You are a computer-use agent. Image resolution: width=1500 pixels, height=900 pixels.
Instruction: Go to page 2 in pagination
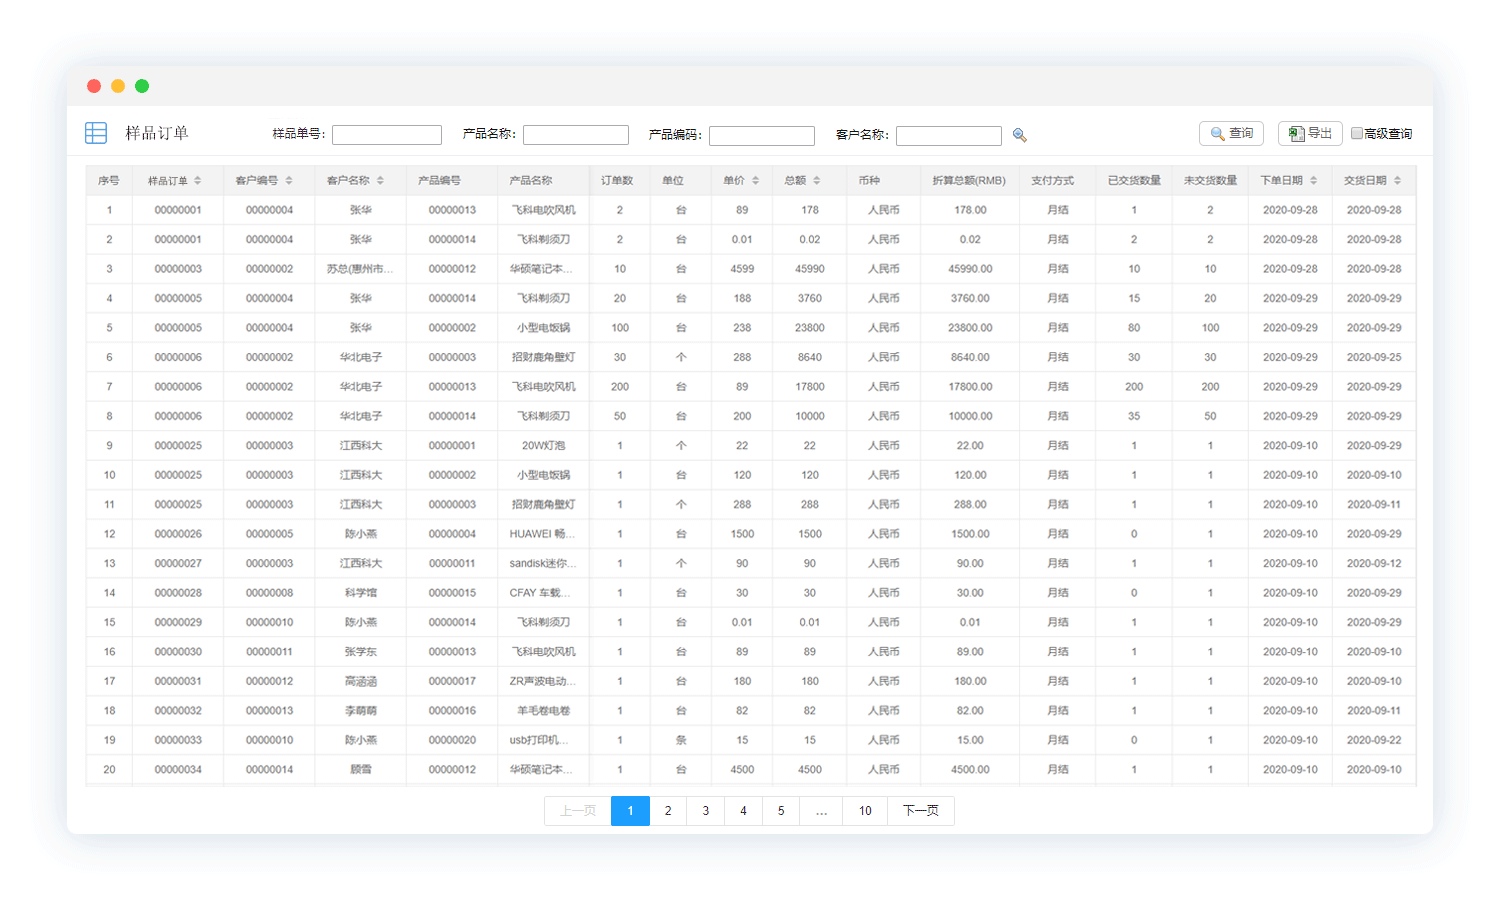point(668,811)
